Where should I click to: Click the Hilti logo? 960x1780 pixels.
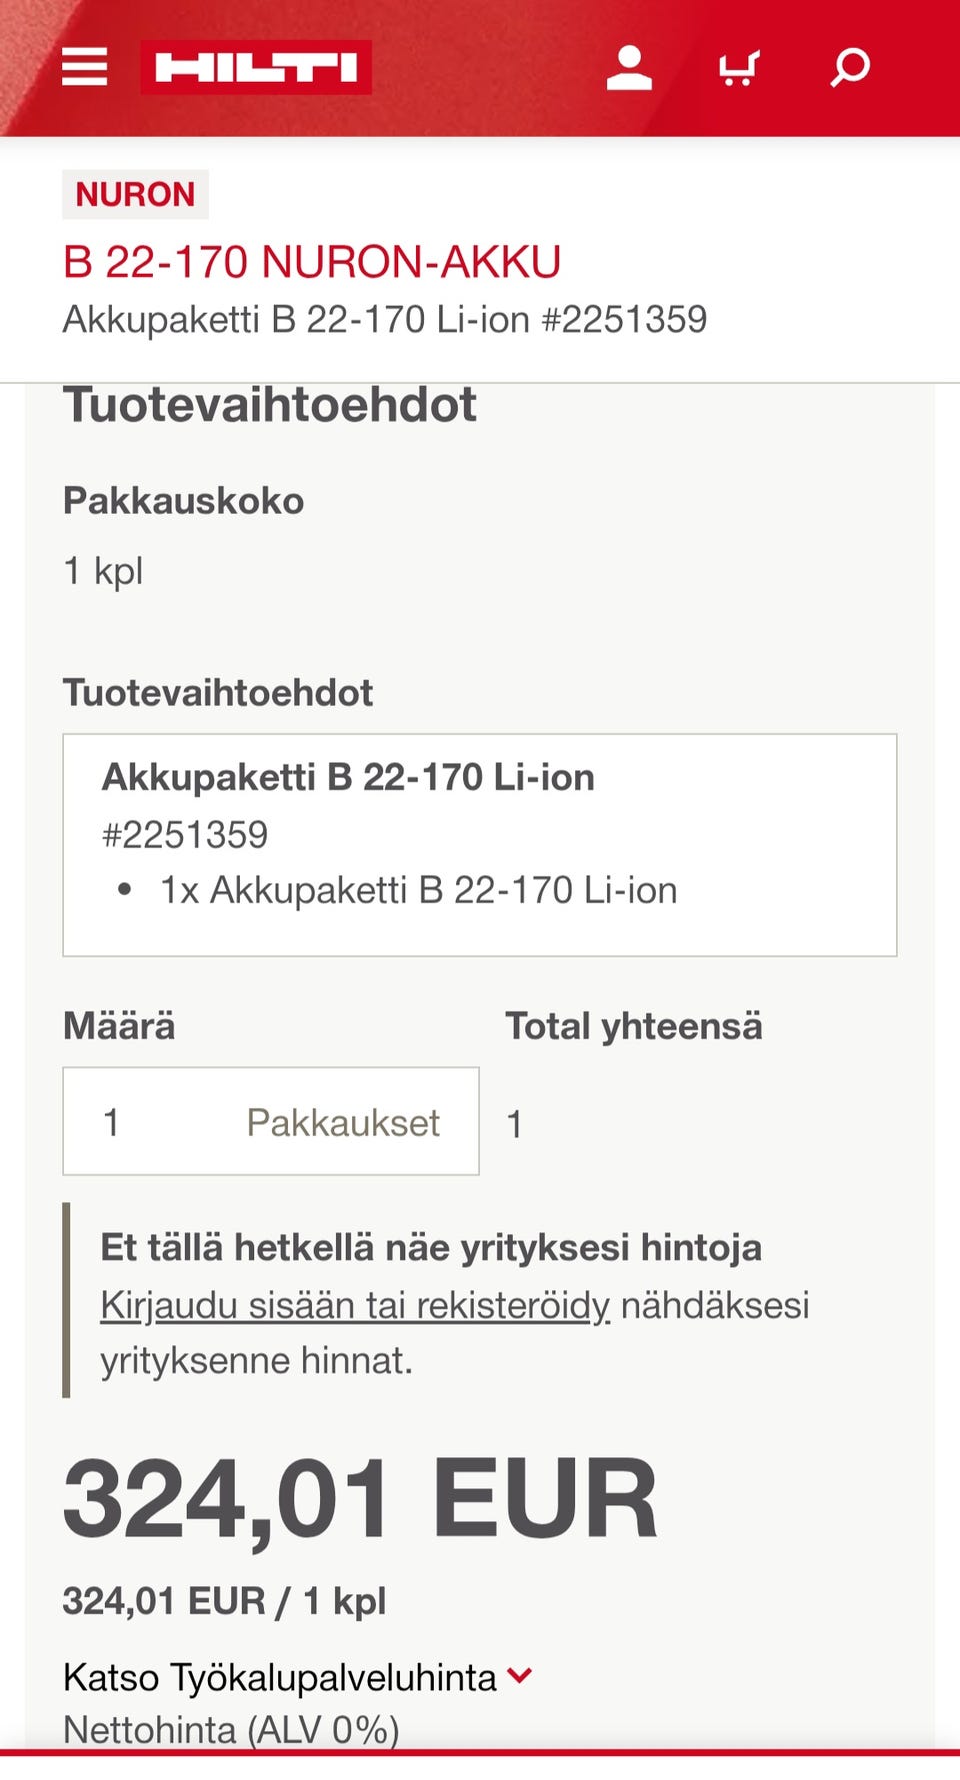click(256, 67)
